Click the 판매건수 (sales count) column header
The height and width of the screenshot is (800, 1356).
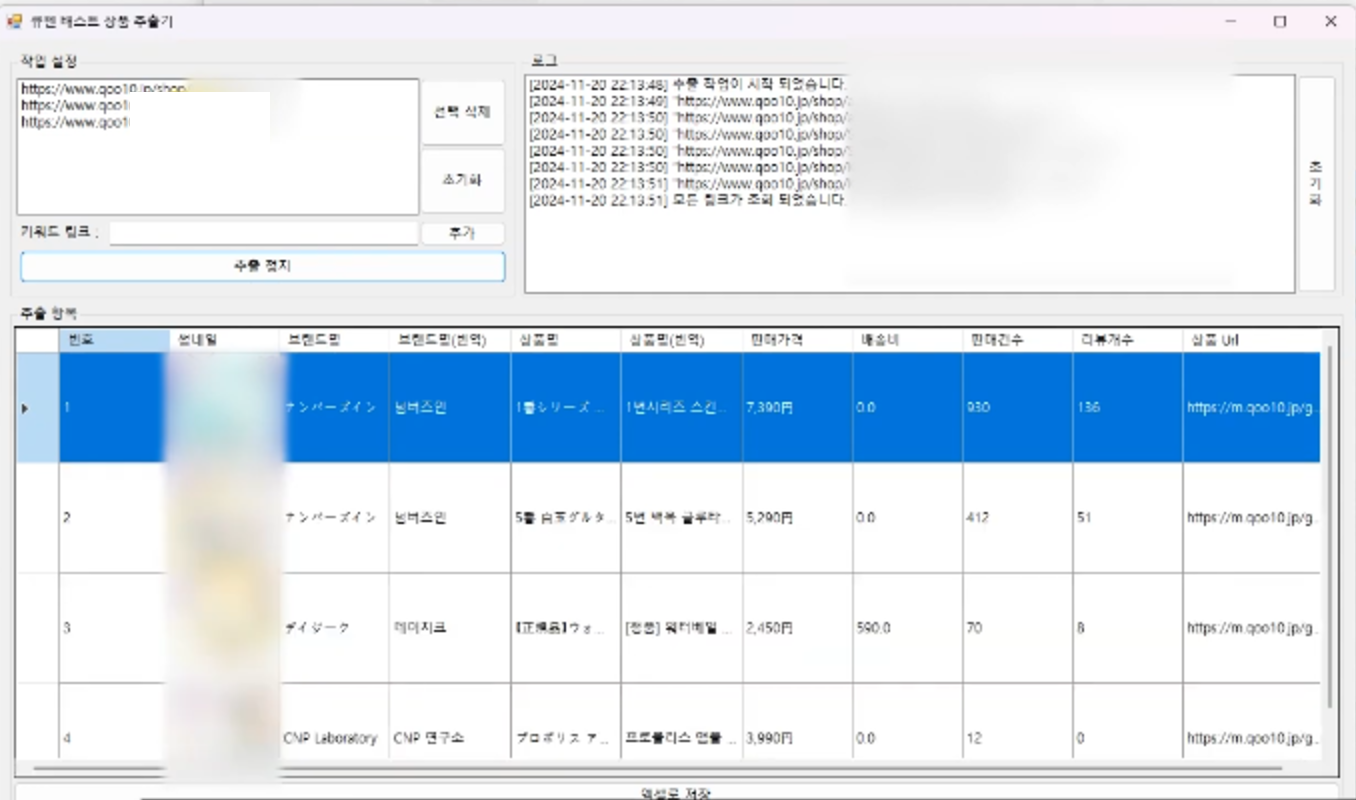pyautogui.click(x=1017, y=340)
